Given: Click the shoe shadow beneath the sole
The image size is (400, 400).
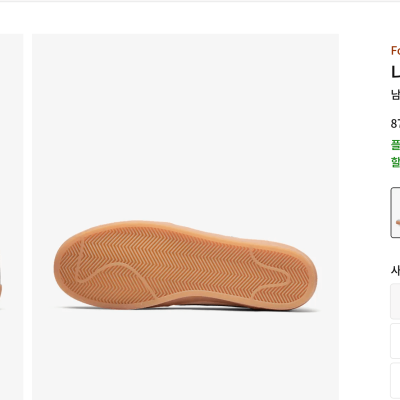Looking at the screenshot, I should point(187,309).
